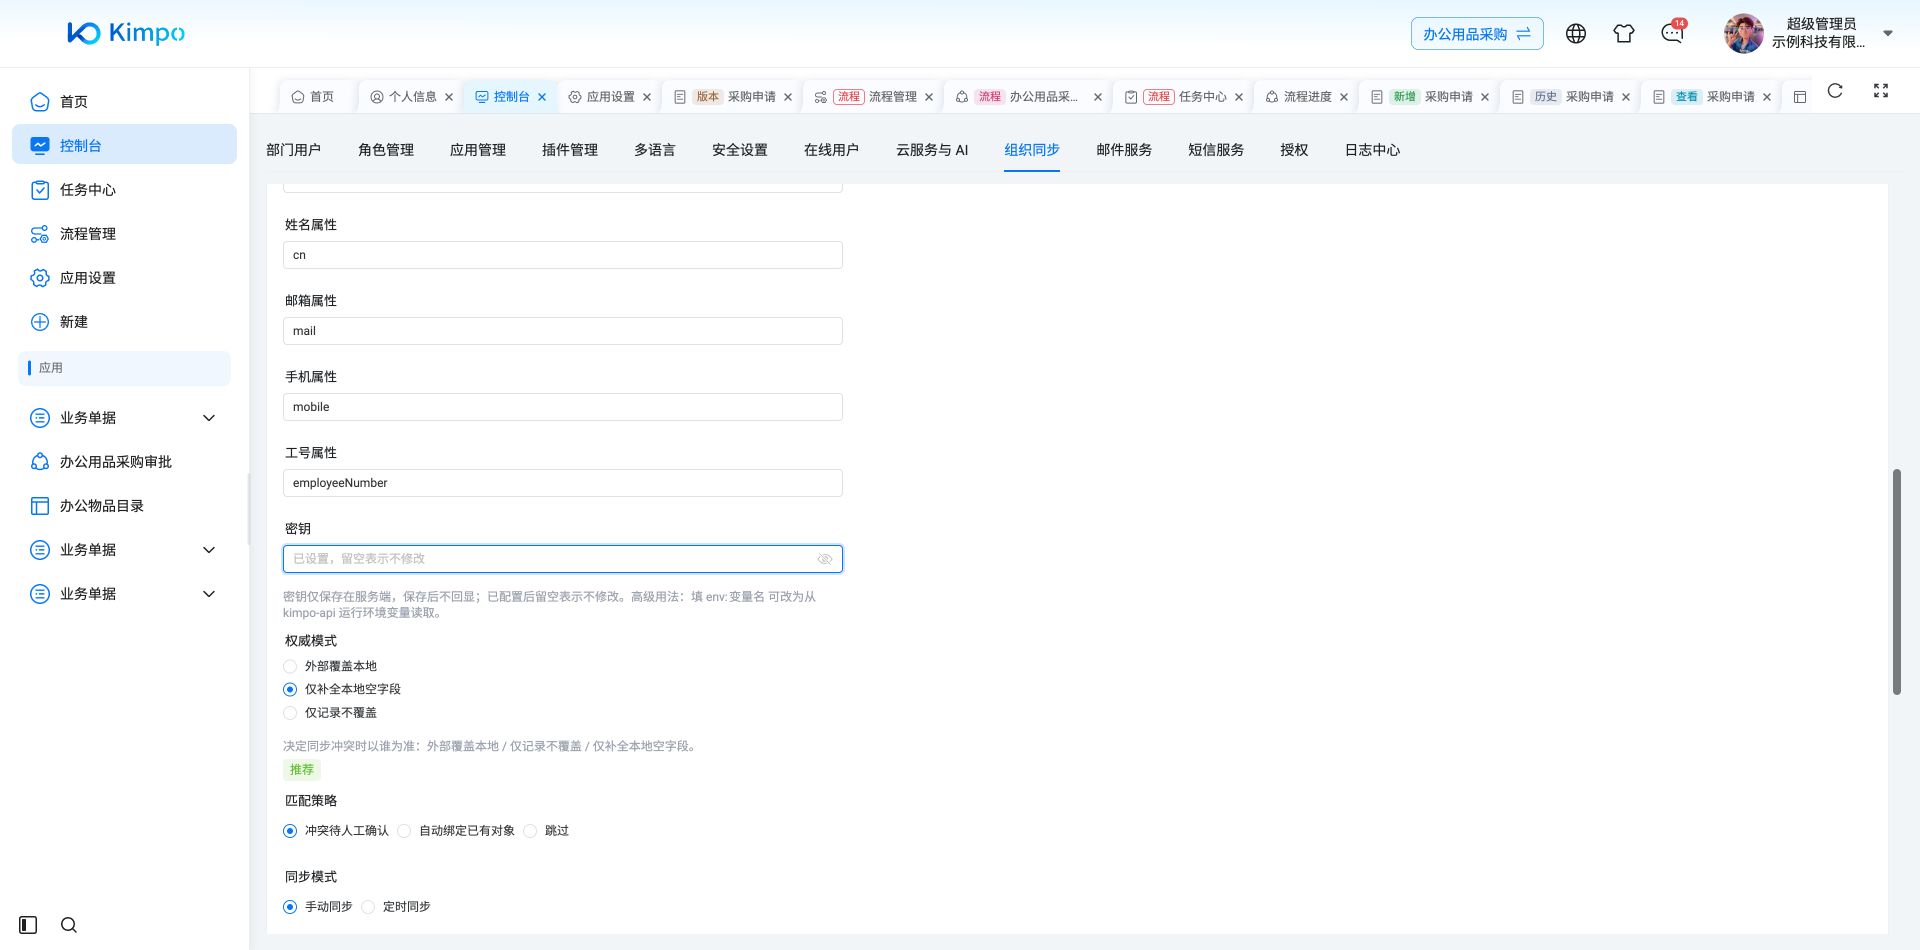
Task: Open messages icon with 14 badge
Action: pos(1672,33)
